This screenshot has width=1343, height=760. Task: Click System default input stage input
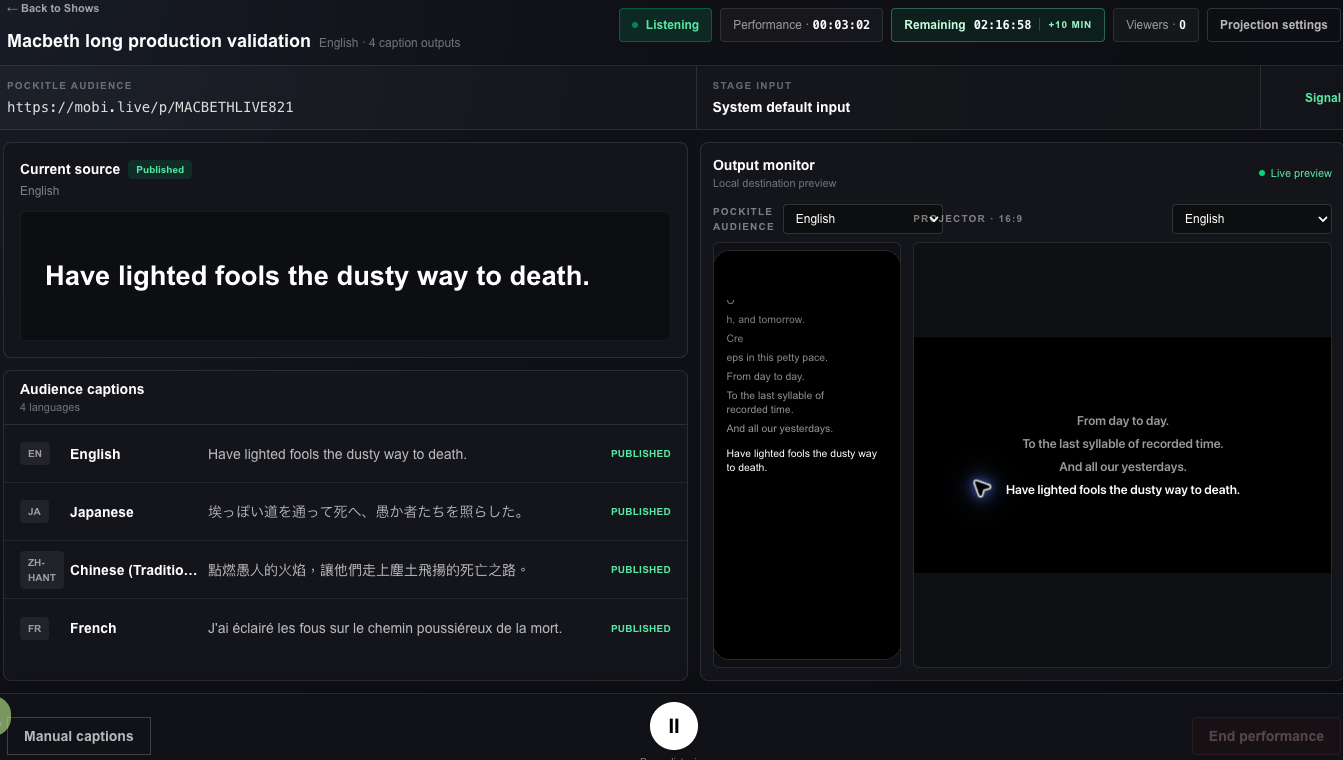(781, 107)
